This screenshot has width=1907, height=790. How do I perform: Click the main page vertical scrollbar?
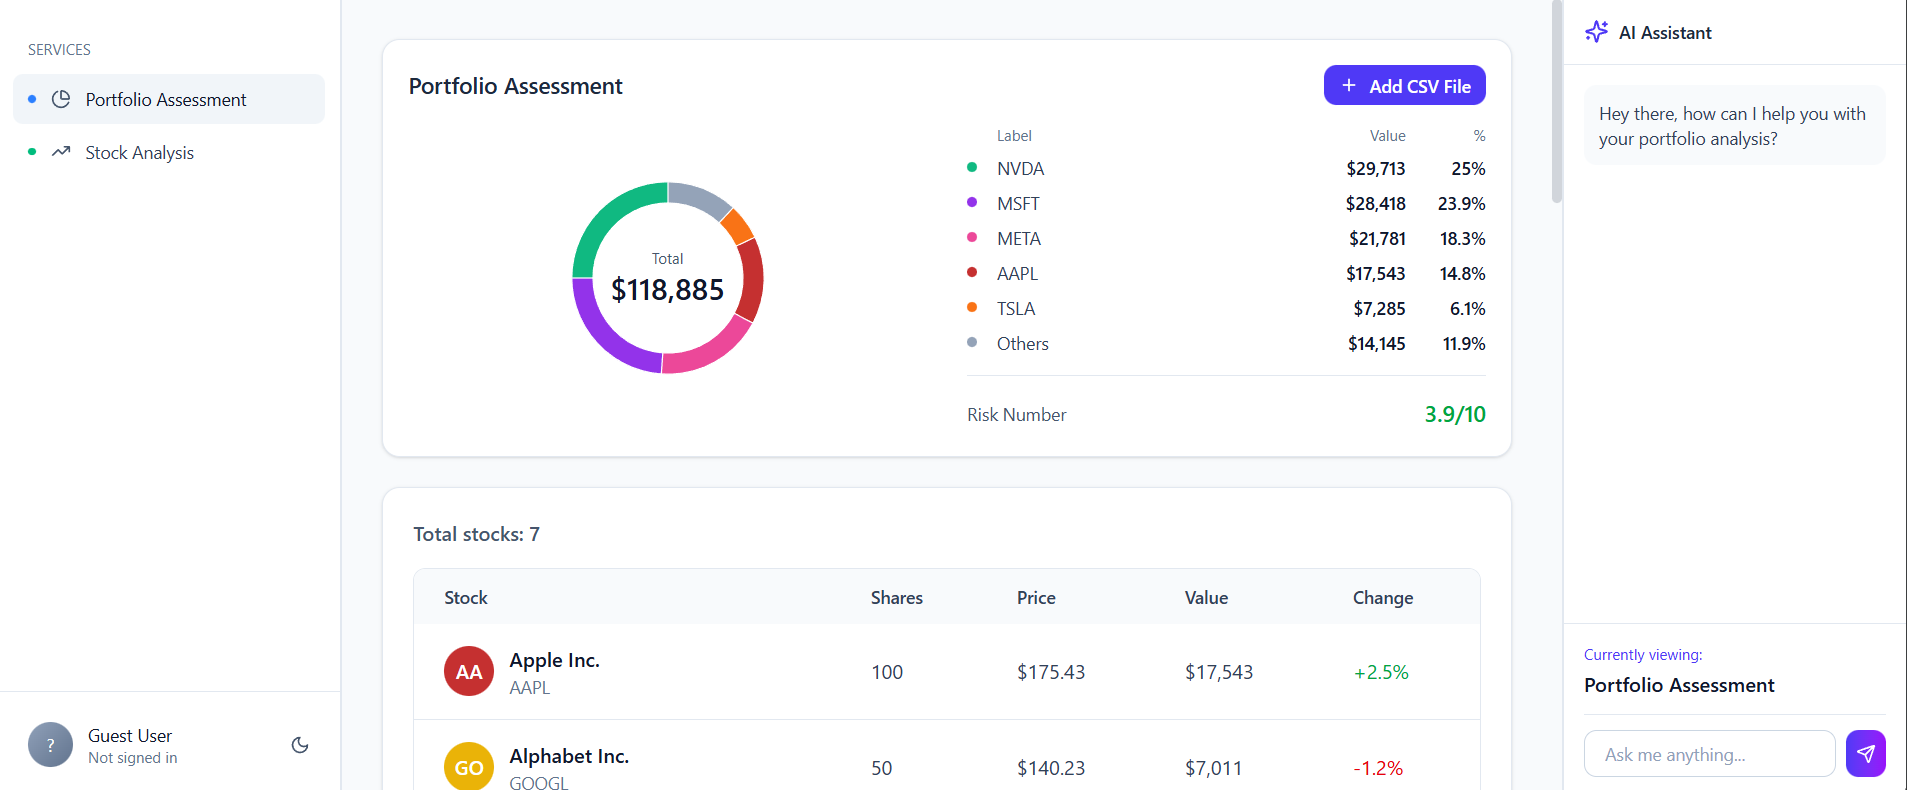pos(1556,102)
